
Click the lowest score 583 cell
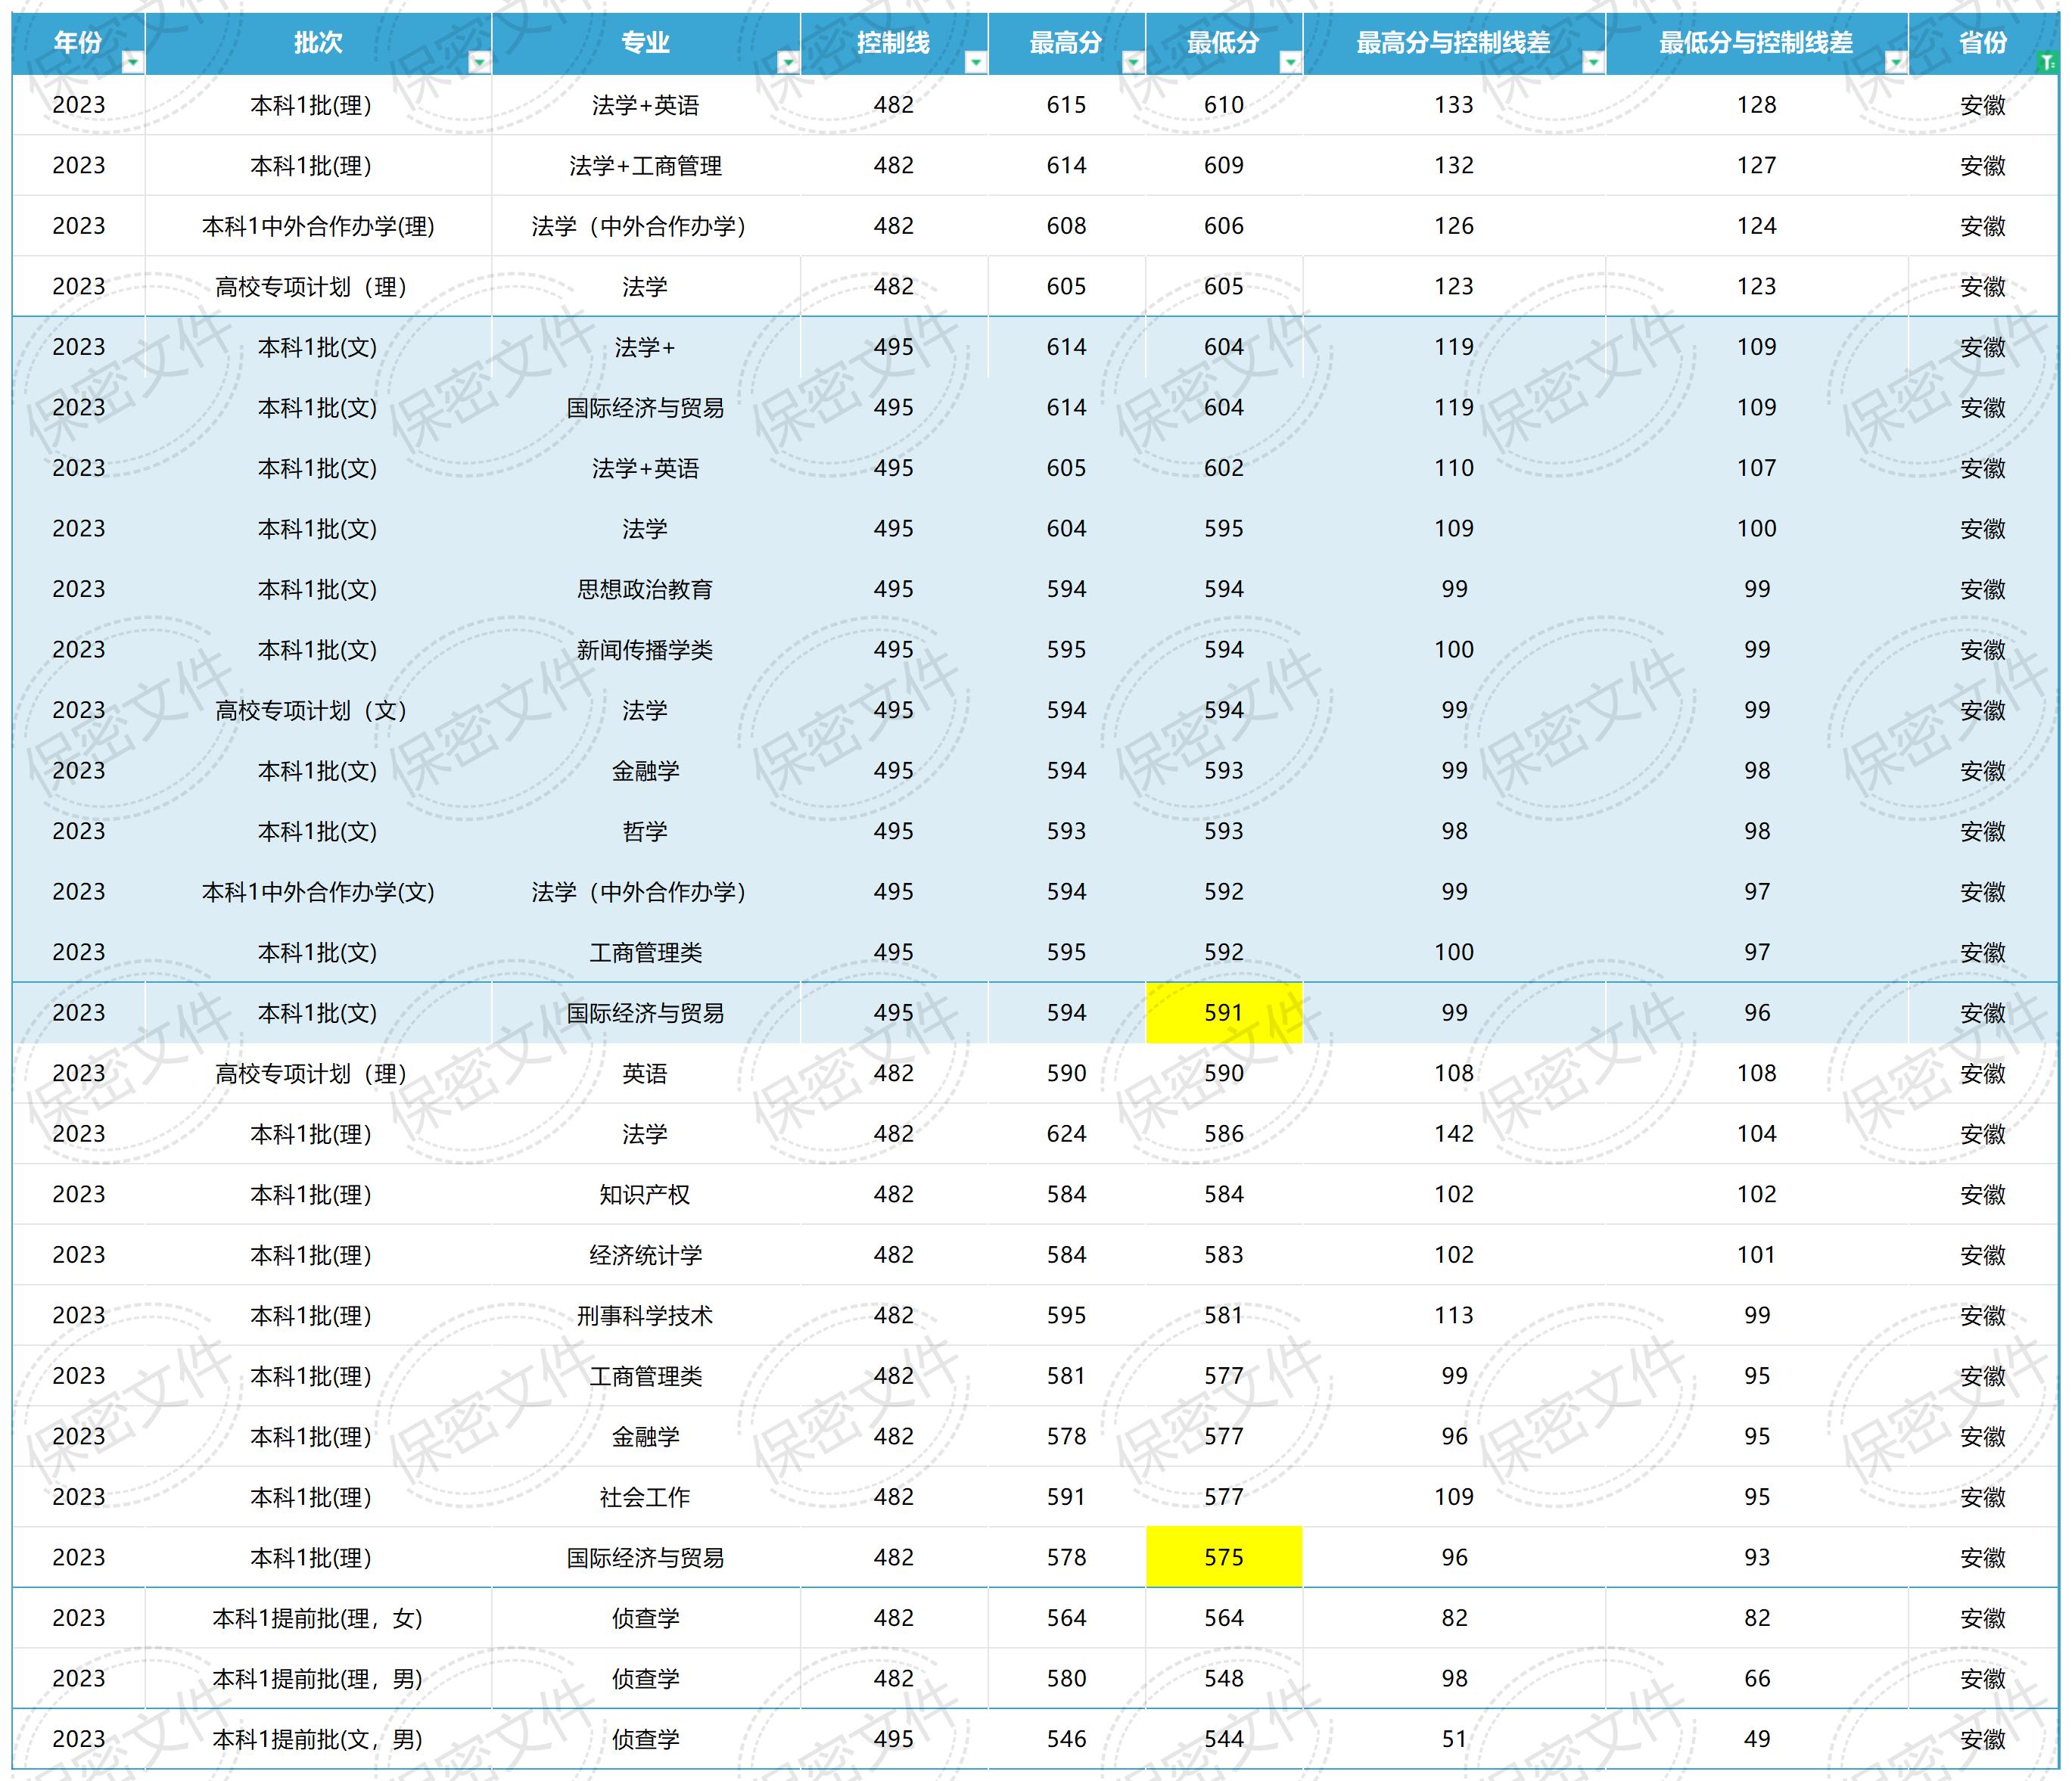(x=1224, y=1255)
